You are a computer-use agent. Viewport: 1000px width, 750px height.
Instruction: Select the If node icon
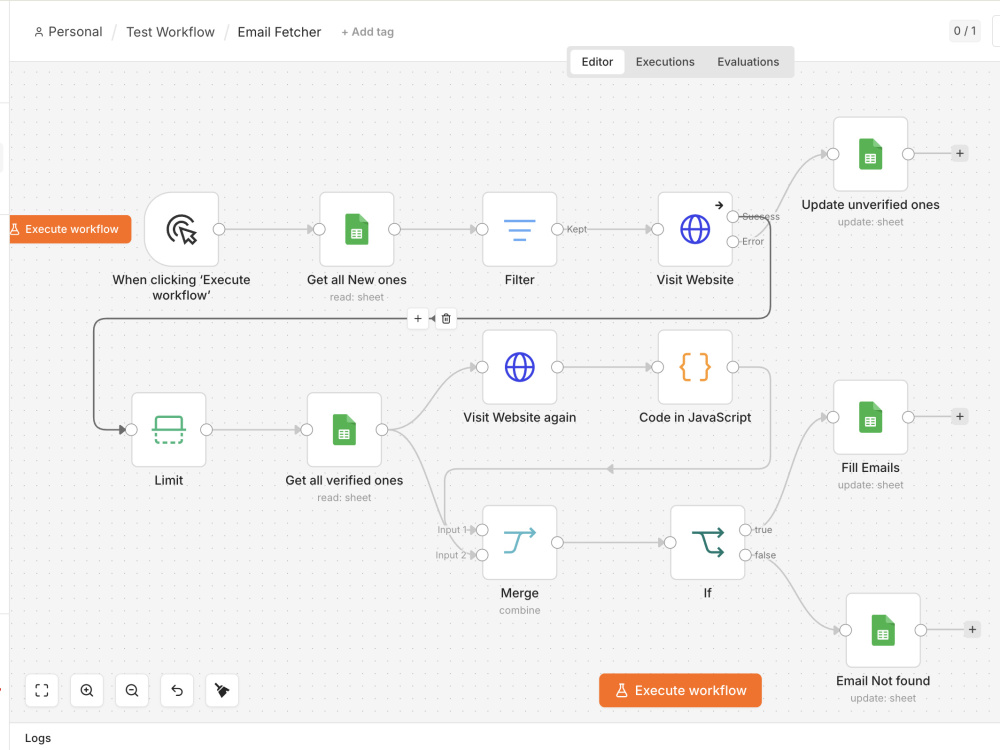pos(708,543)
